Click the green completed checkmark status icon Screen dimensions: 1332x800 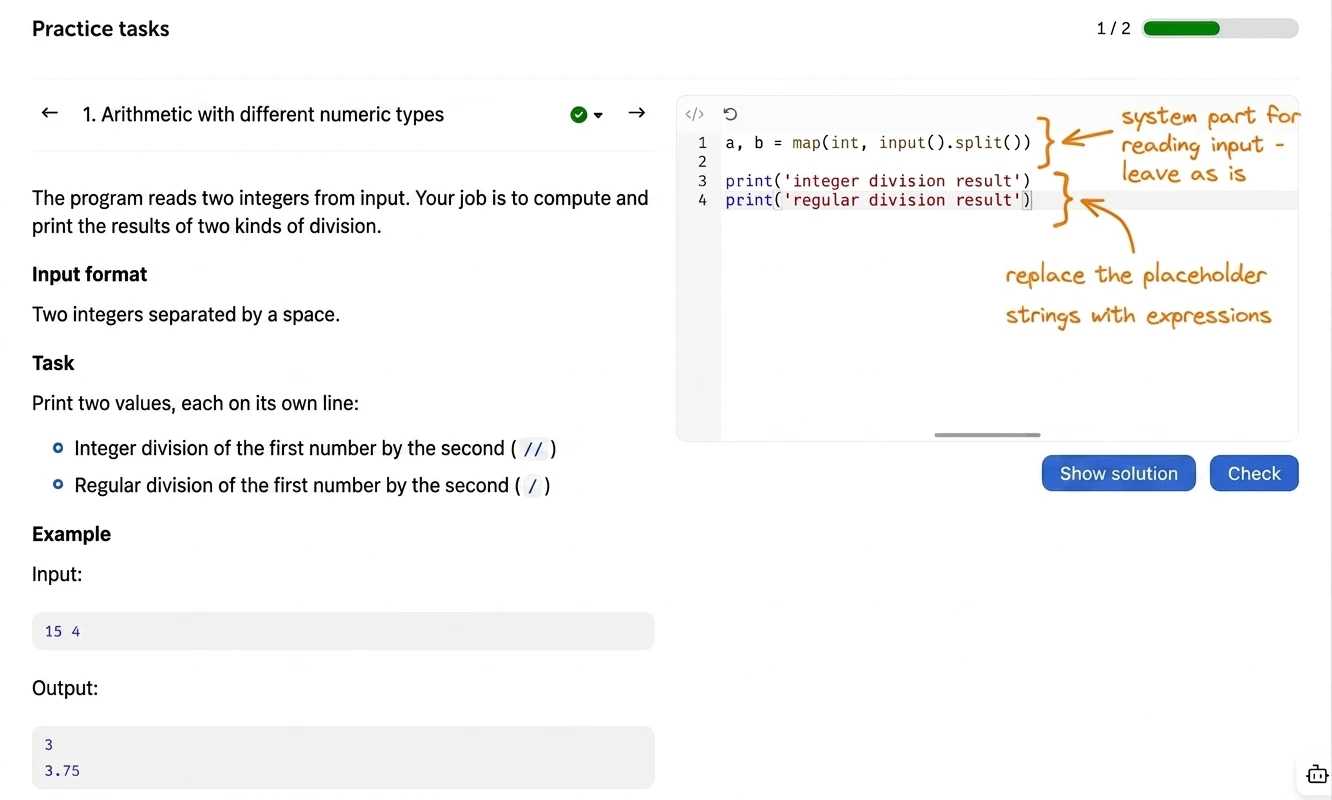578,115
